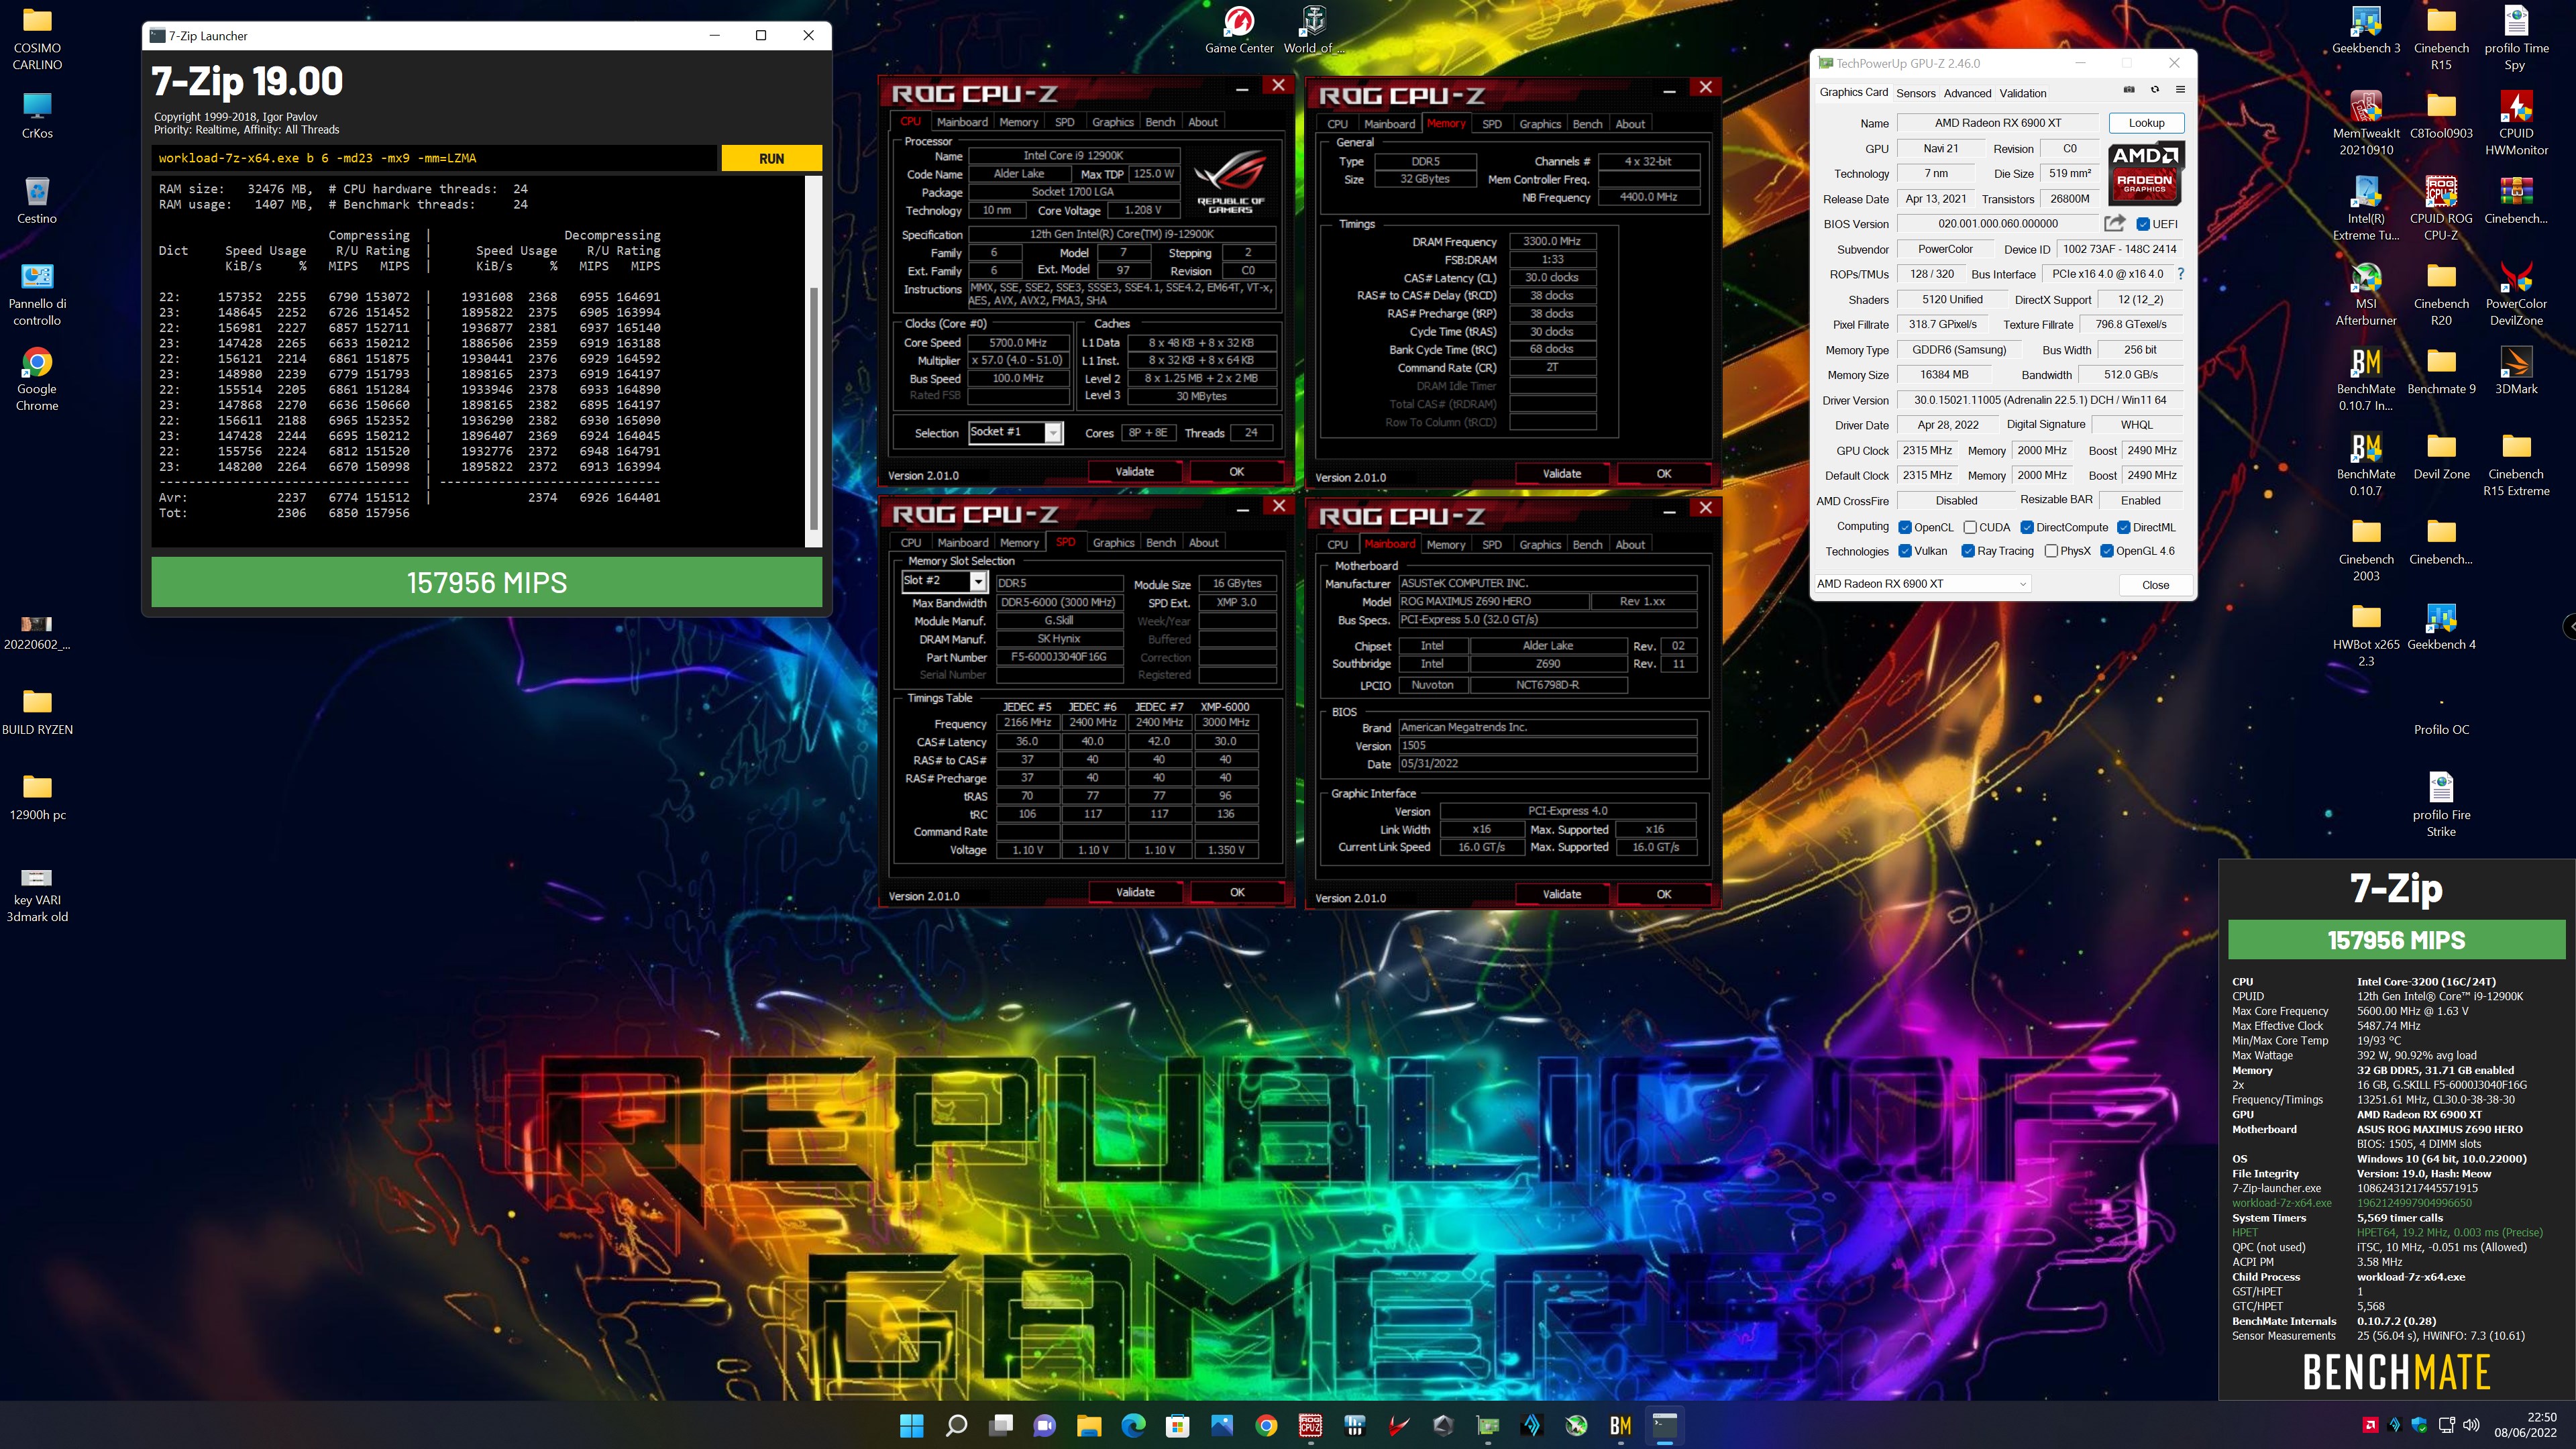Image resolution: width=2576 pixels, height=1449 pixels.
Task: Open the BUILD RYZEN desktop folder
Action: click(37, 711)
